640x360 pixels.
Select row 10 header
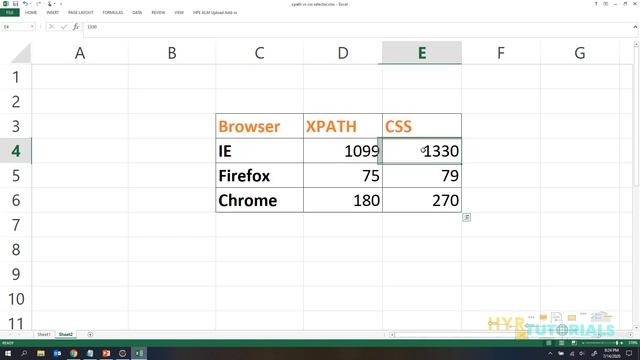click(16, 299)
